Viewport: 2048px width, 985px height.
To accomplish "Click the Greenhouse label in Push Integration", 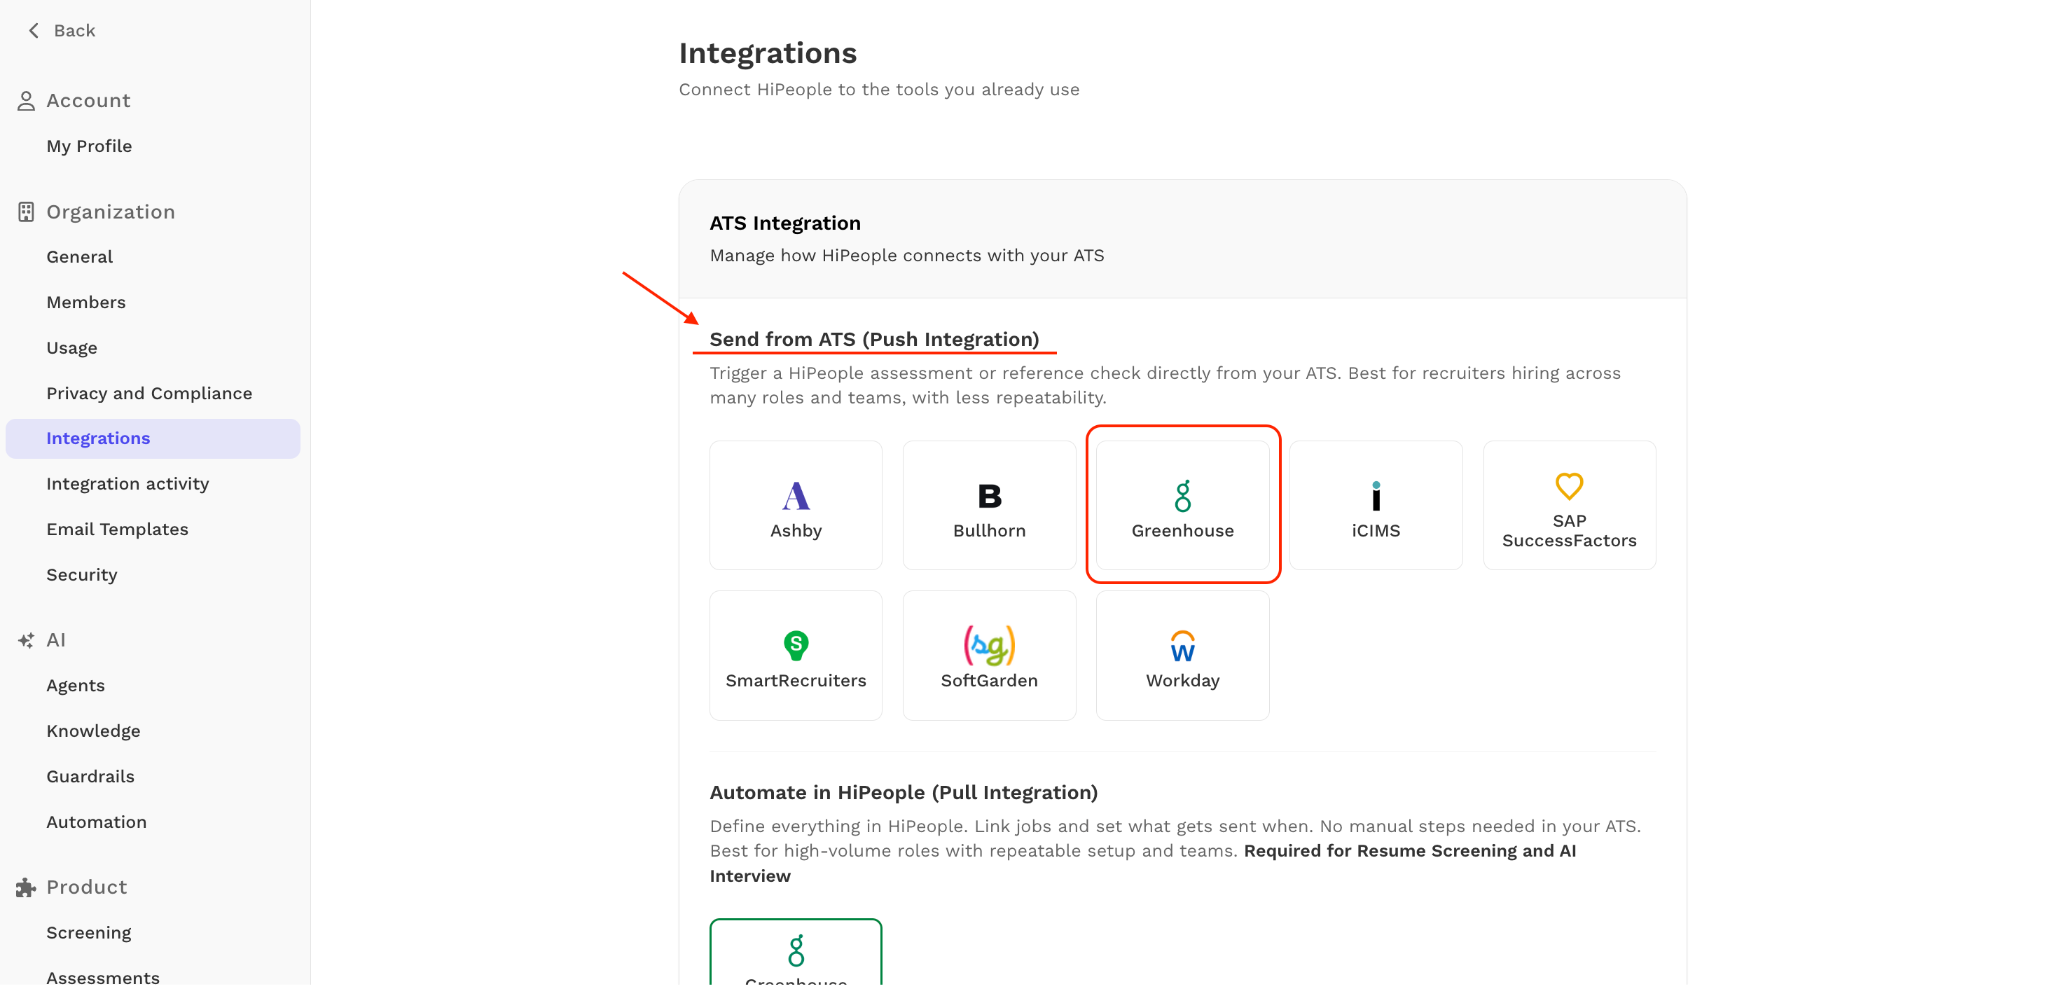I will click(1183, 531).
